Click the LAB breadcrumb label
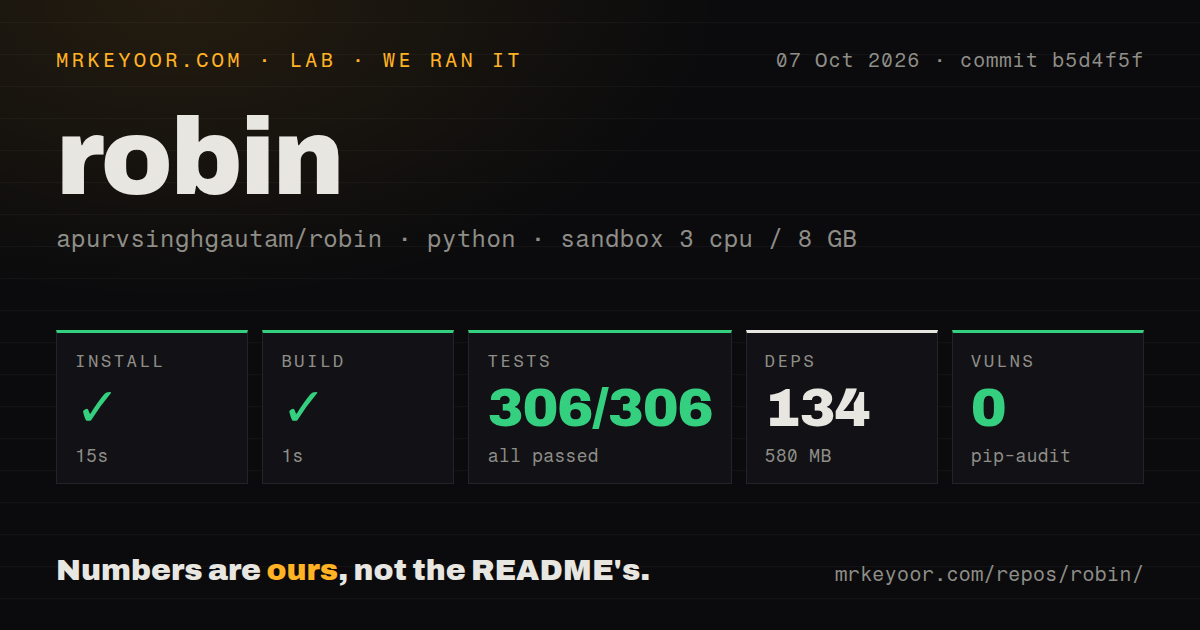Screen dimensions: 1200x630 pos(312,61)
